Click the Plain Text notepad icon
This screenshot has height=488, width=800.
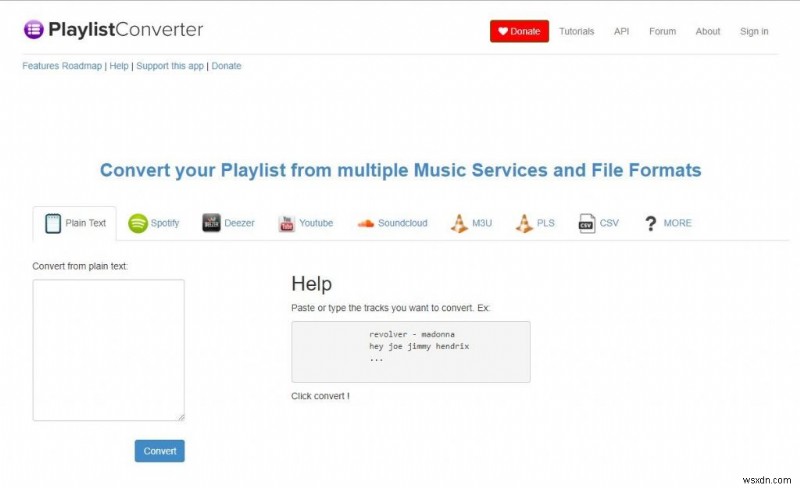point(53,223)
